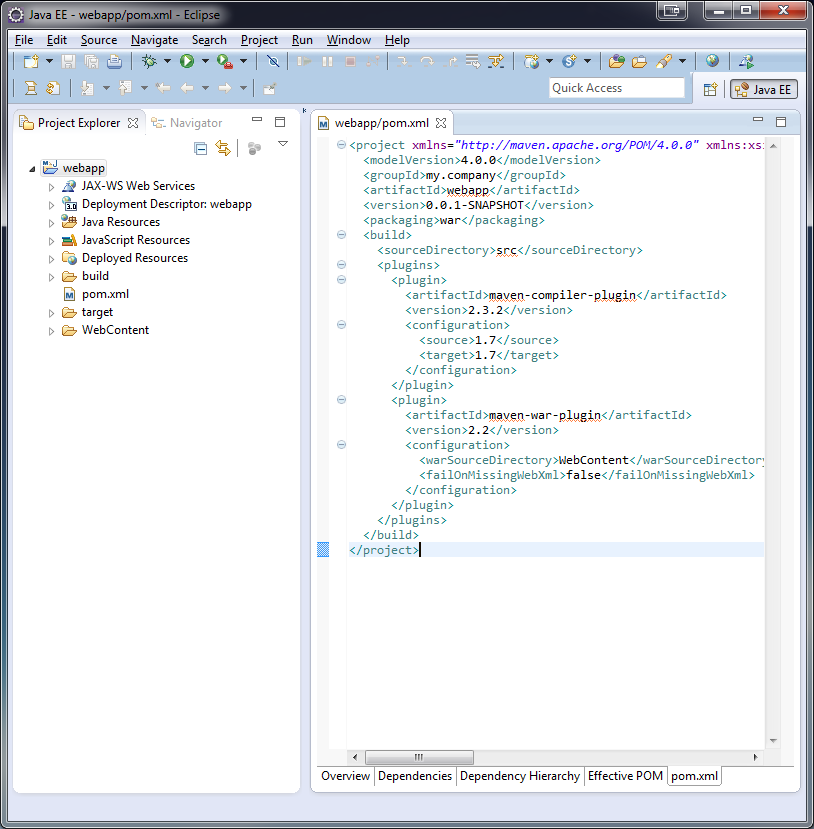Image resolution: width=814 pixels, height=829 pixels.
Task: Open the Help menu
Action: coord(397,40)
